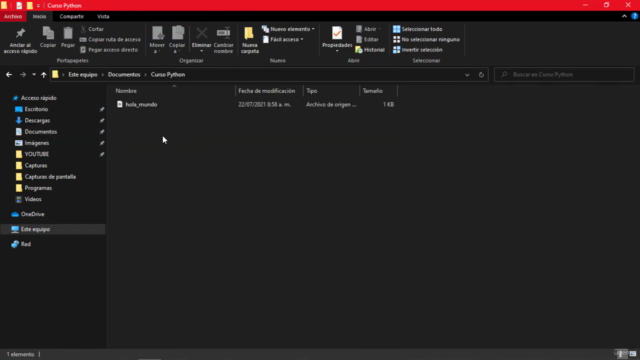Image resolution: width=640 pixels, height=360 pixels.
Task: Click Curso Python in the address path
Action: pyautogui.click(x=168, y=75)
